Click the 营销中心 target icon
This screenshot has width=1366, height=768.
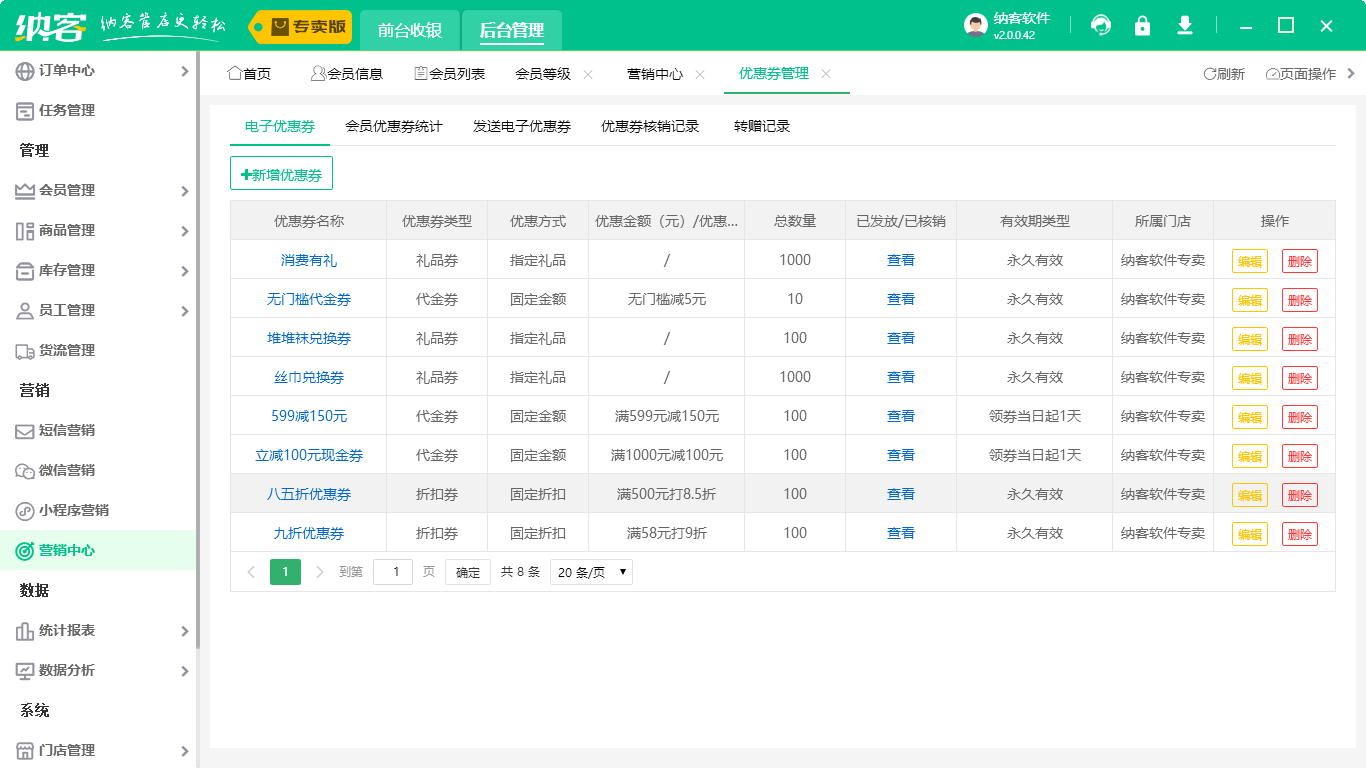point(25,550)
